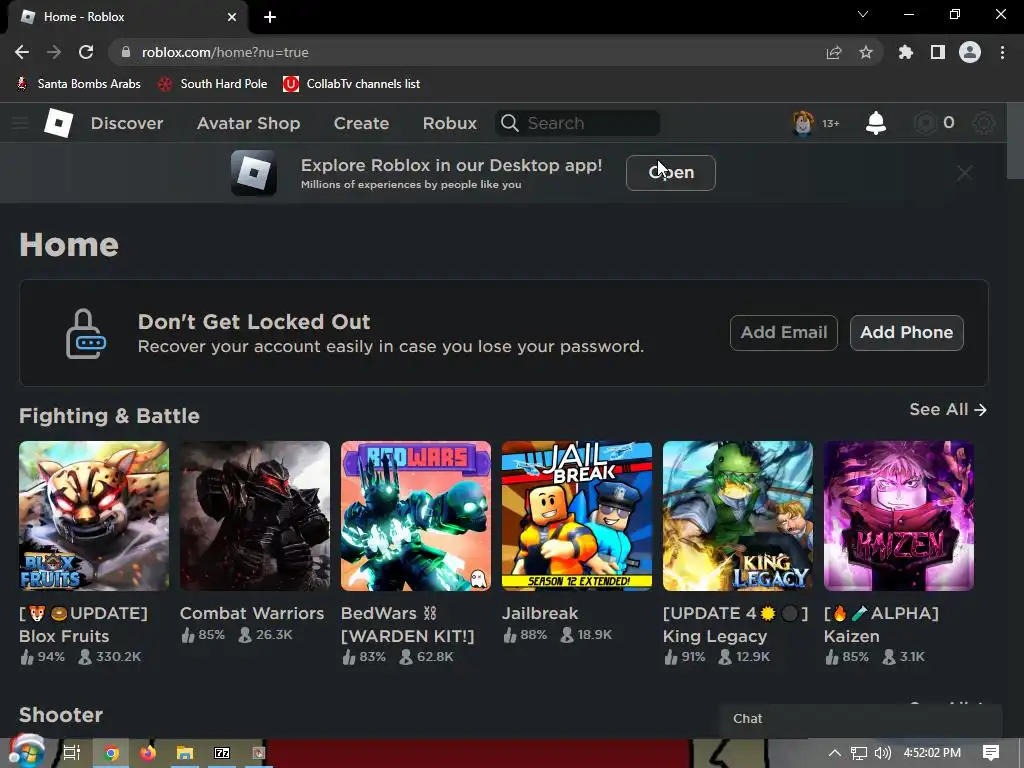Open Combat Warriors game thumbnail
Viewport: 1024px width, 768px height.
tap(255, 516)
